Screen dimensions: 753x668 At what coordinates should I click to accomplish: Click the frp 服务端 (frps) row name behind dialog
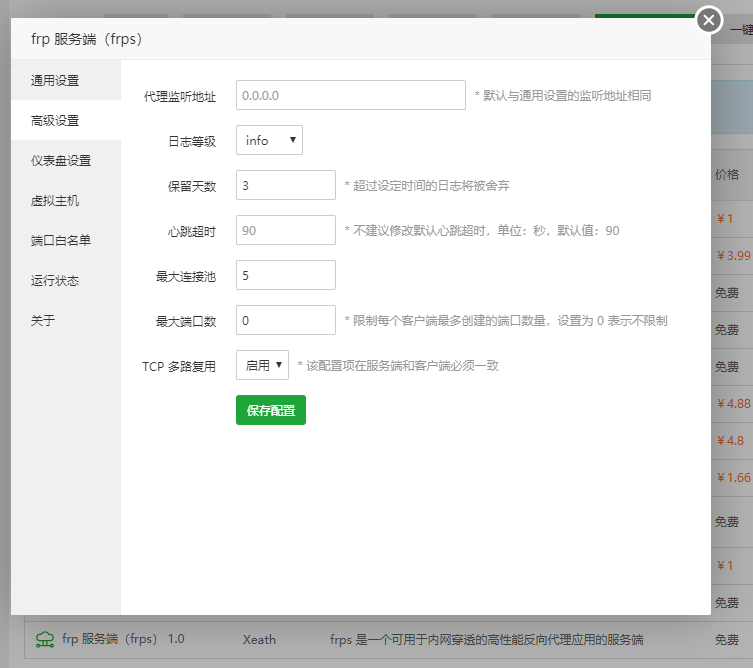109,639
